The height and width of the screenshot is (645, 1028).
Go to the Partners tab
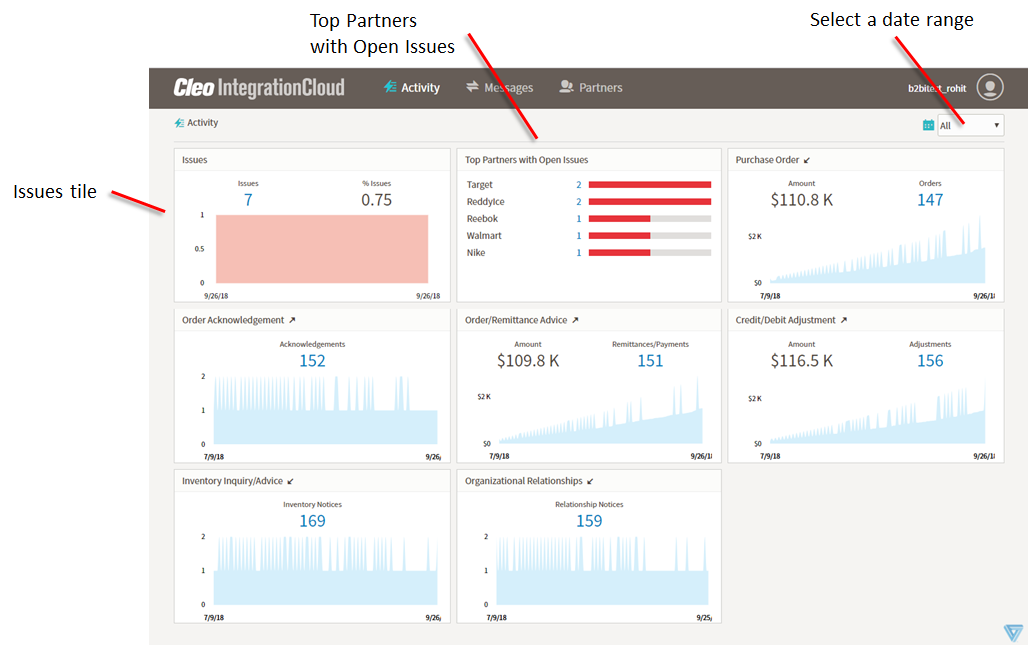[x=591, y=88]
